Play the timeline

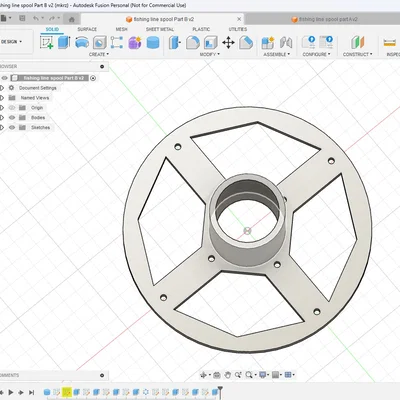(11, 392)
